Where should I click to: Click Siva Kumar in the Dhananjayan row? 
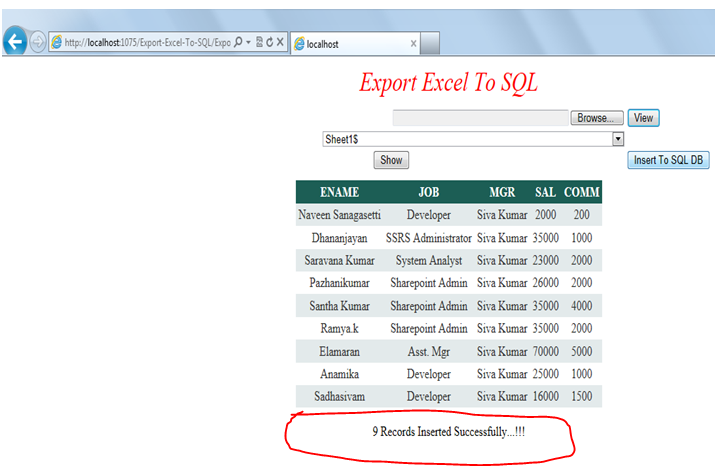point(502,238)
